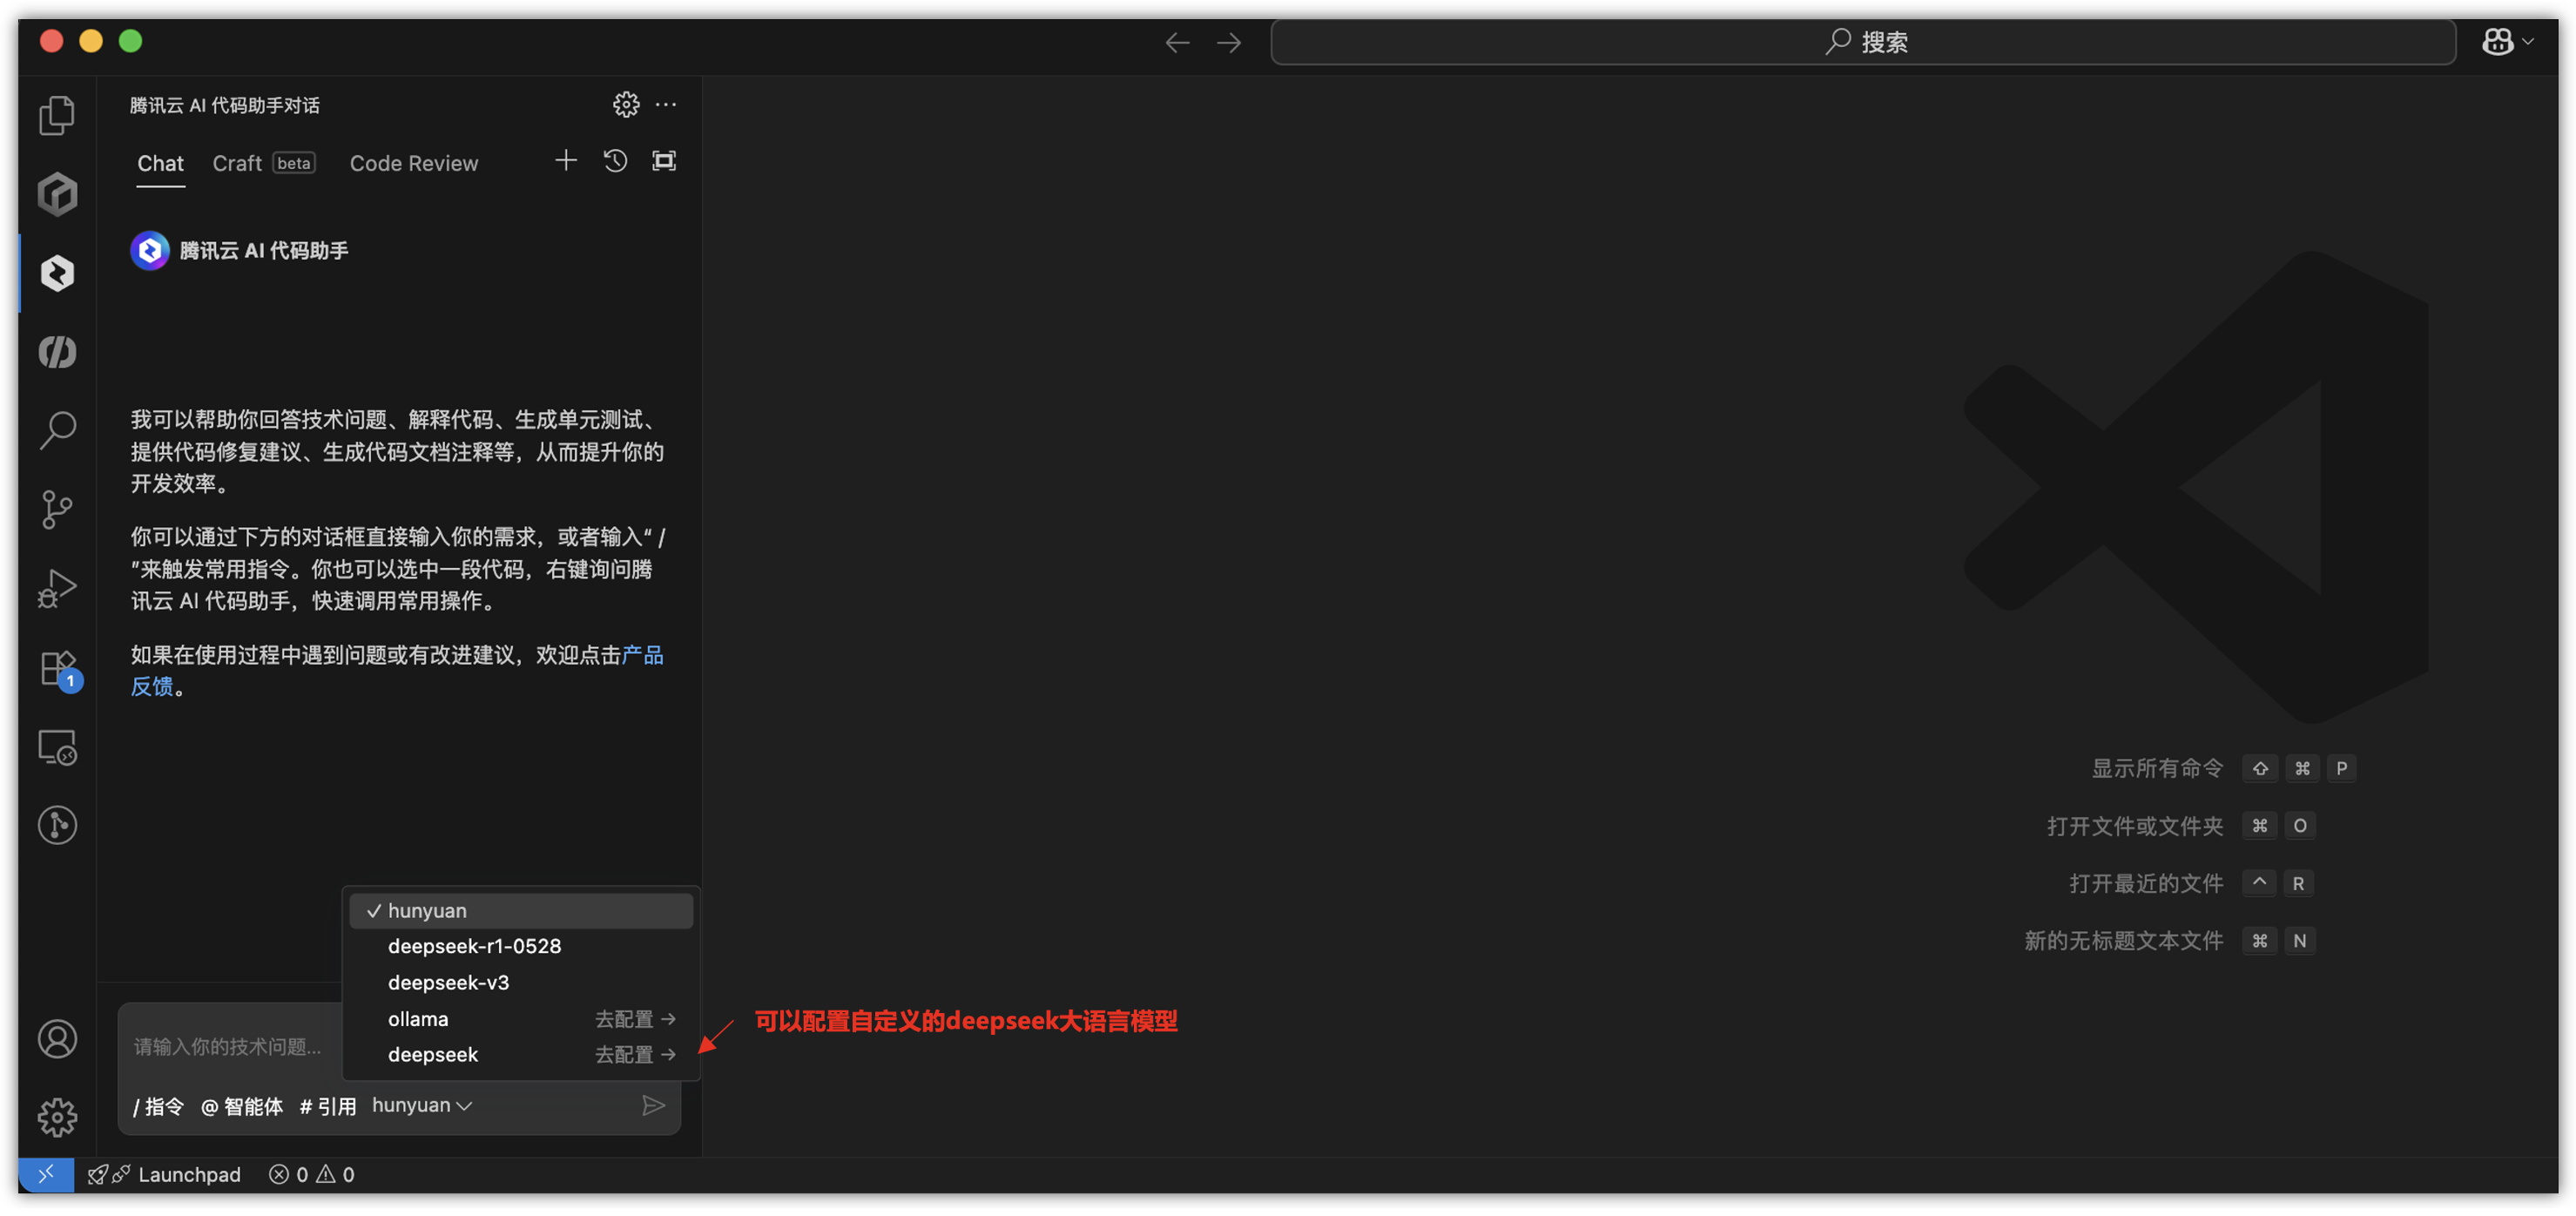This screenshot has width=2576, height=1216.
Task: Click 腾讯云 AI 代码助手 avatar logo
Action: [x=150, y=250]
